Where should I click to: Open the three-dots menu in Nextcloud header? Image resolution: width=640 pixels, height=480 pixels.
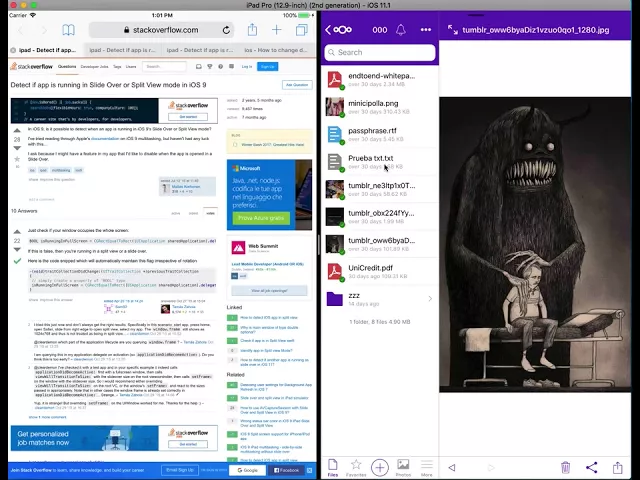(426, 29)
